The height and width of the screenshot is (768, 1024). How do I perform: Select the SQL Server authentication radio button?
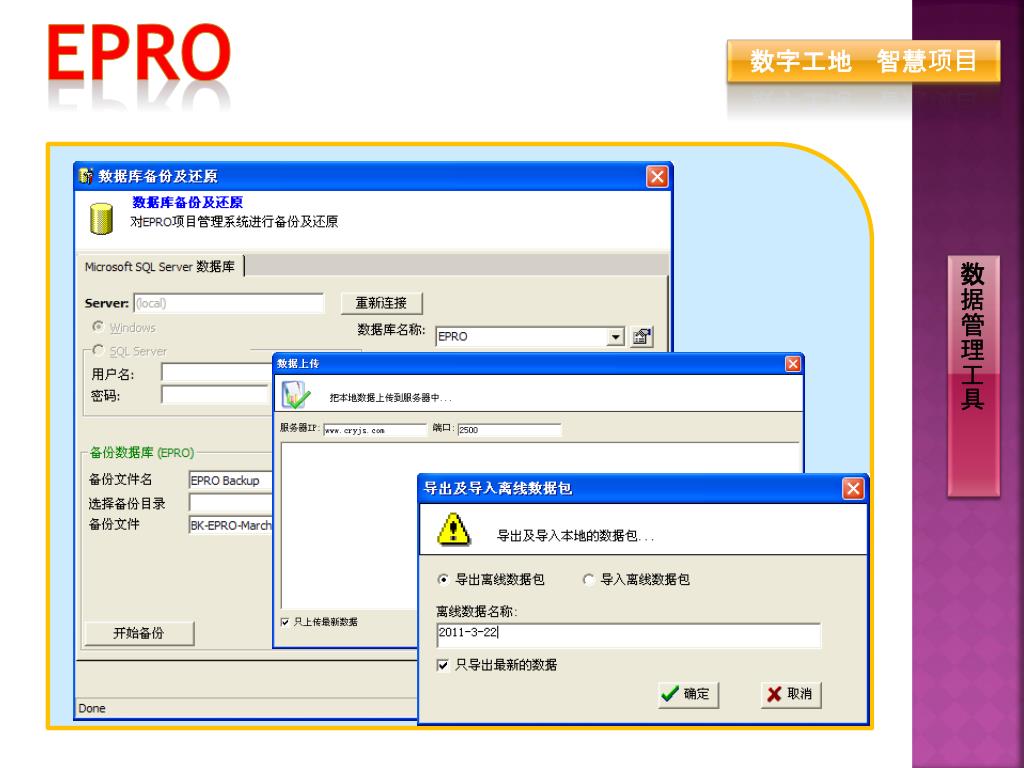[98, 350]
